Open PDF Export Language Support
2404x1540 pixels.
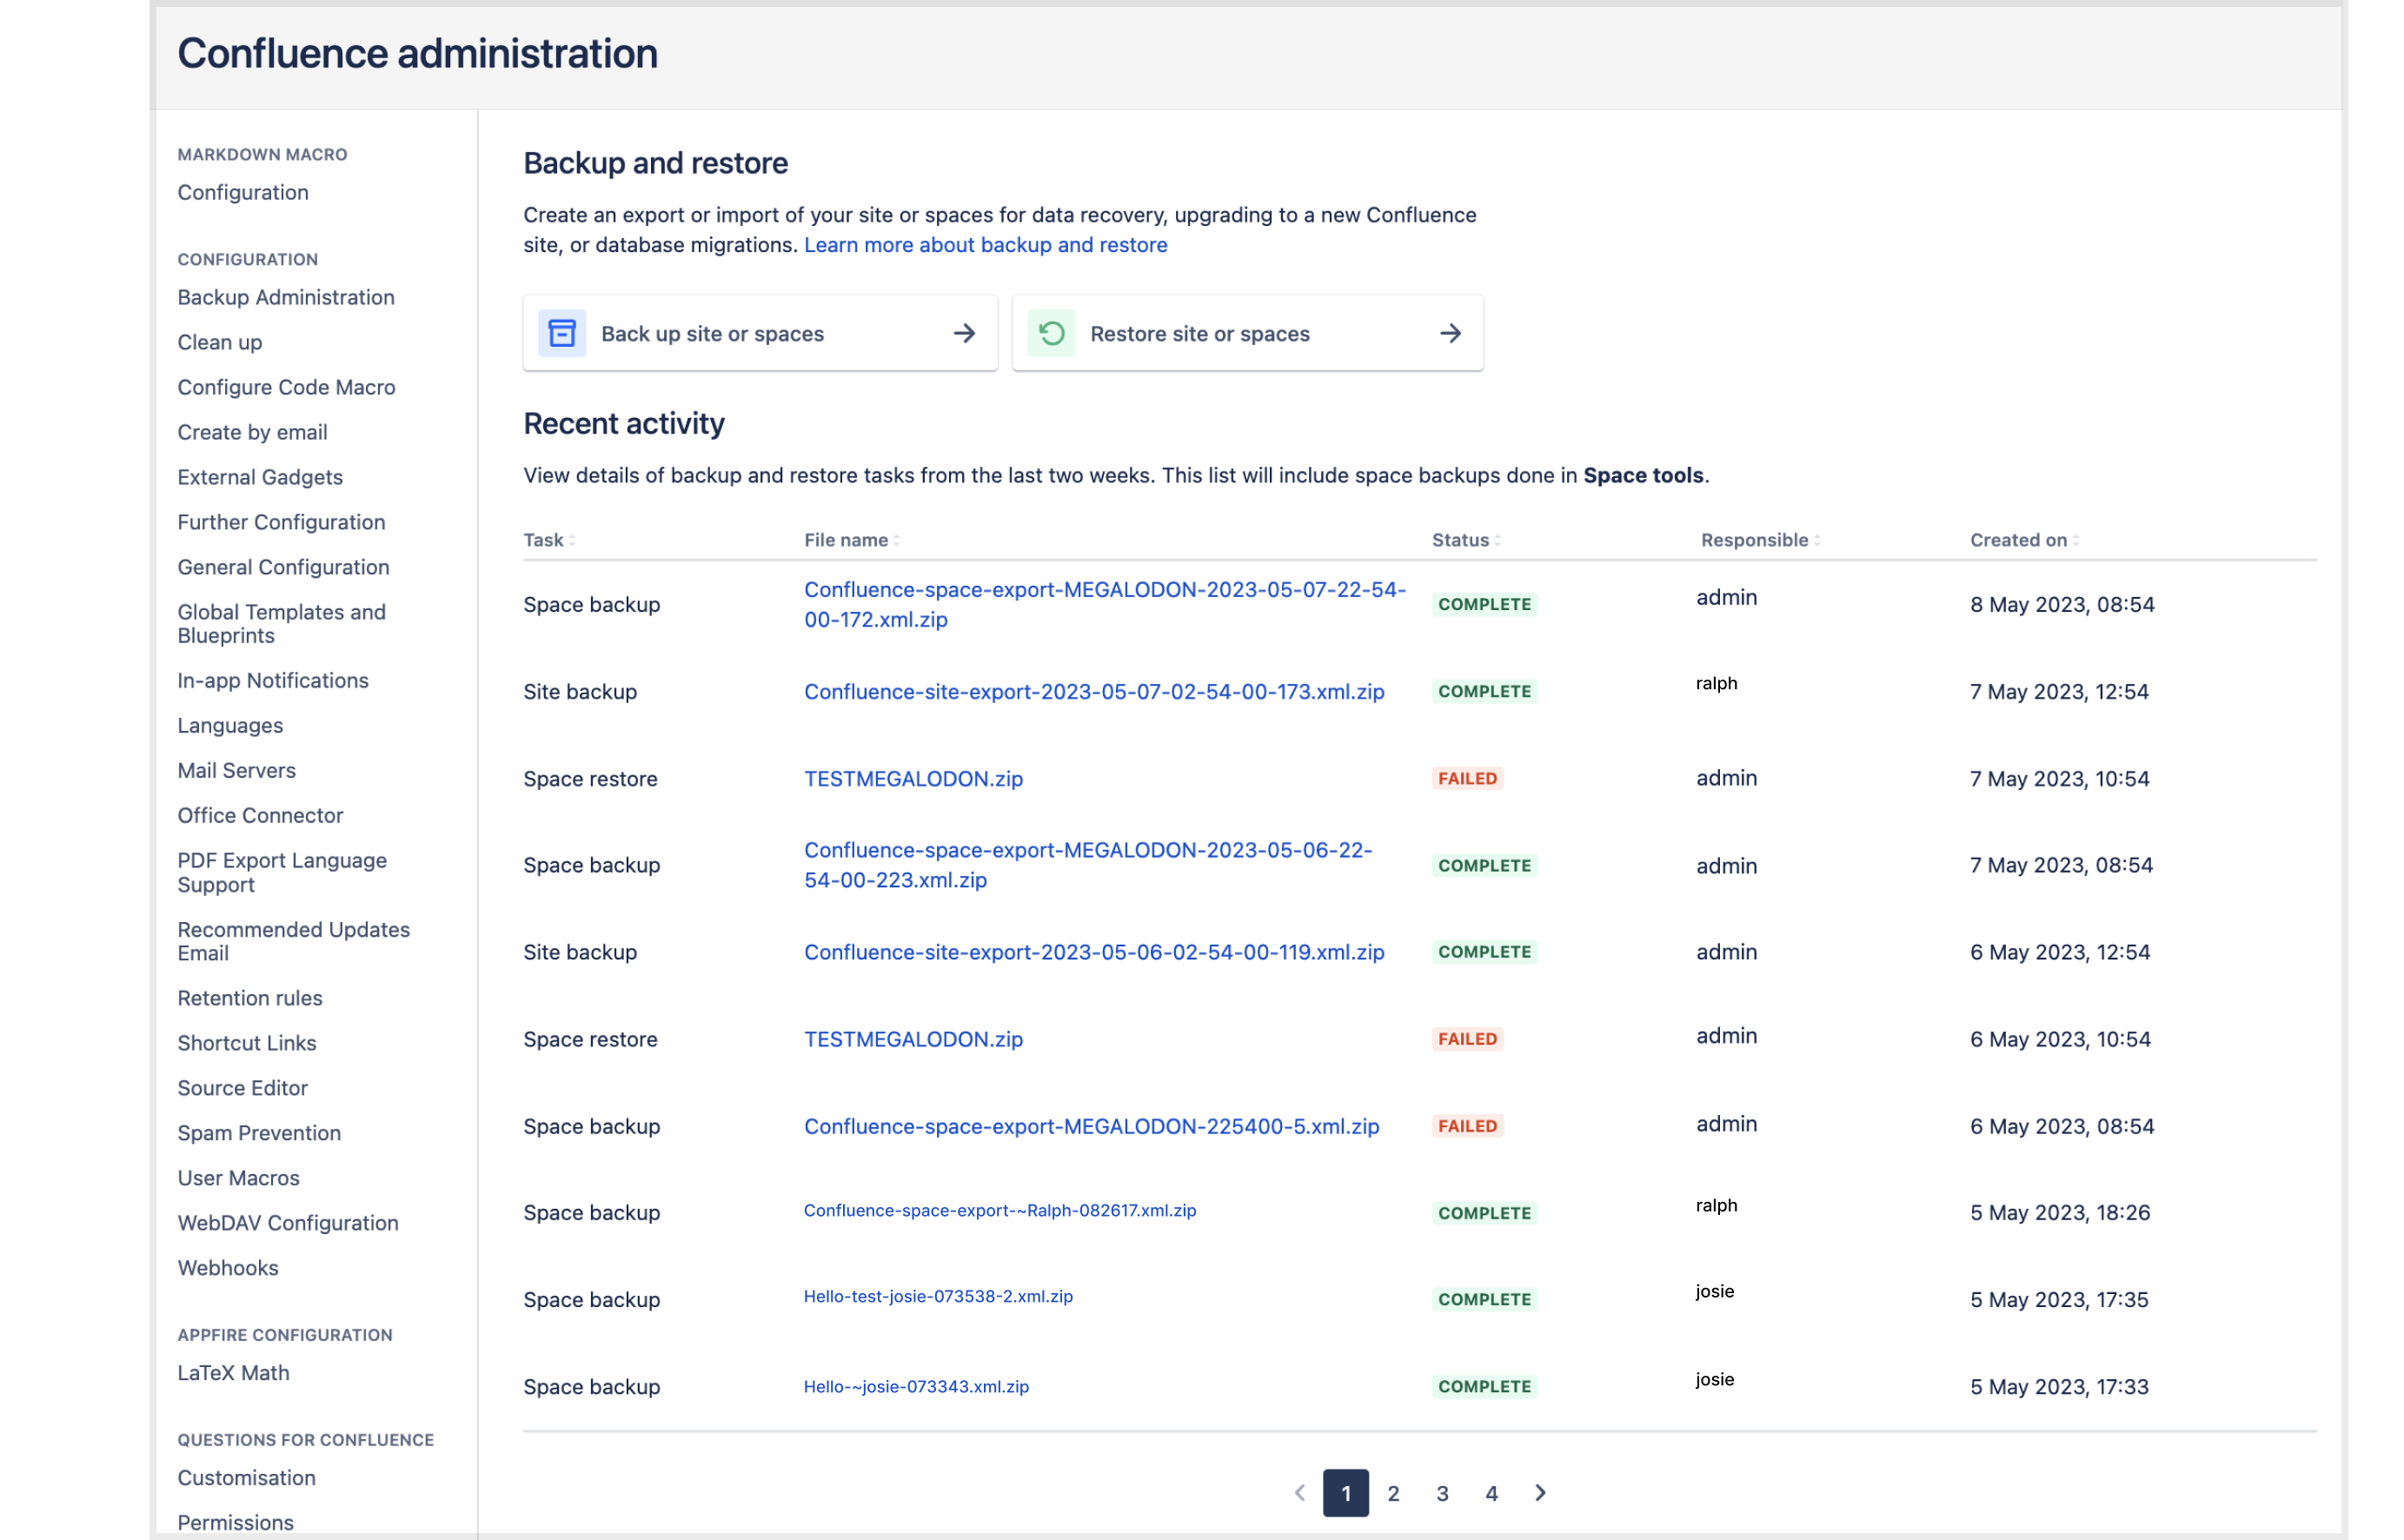pos(282,872)
